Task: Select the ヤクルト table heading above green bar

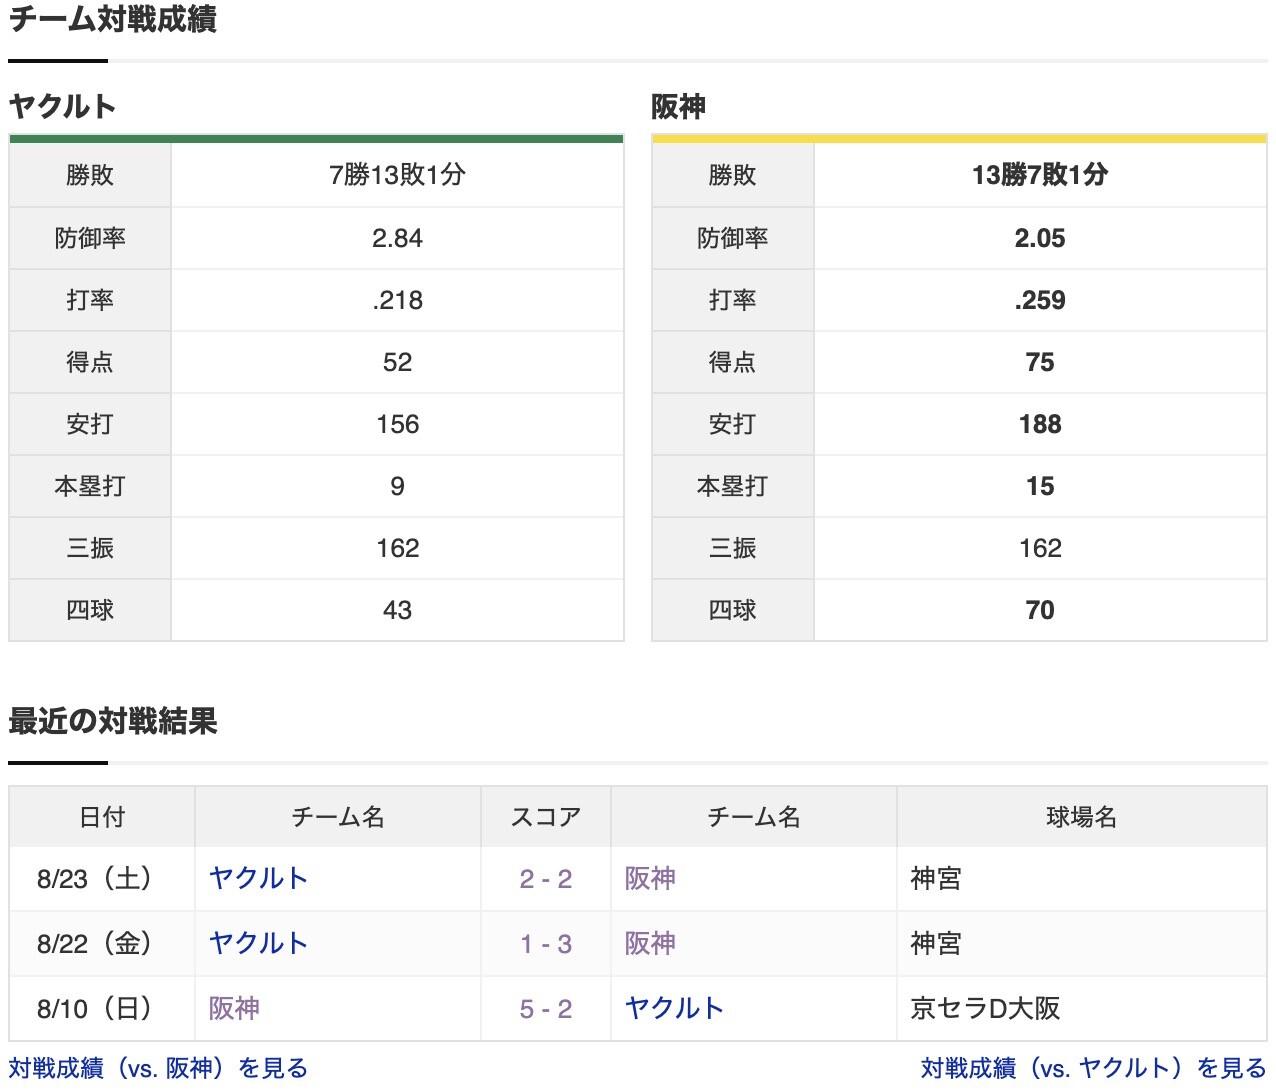Action: point(62,106)
